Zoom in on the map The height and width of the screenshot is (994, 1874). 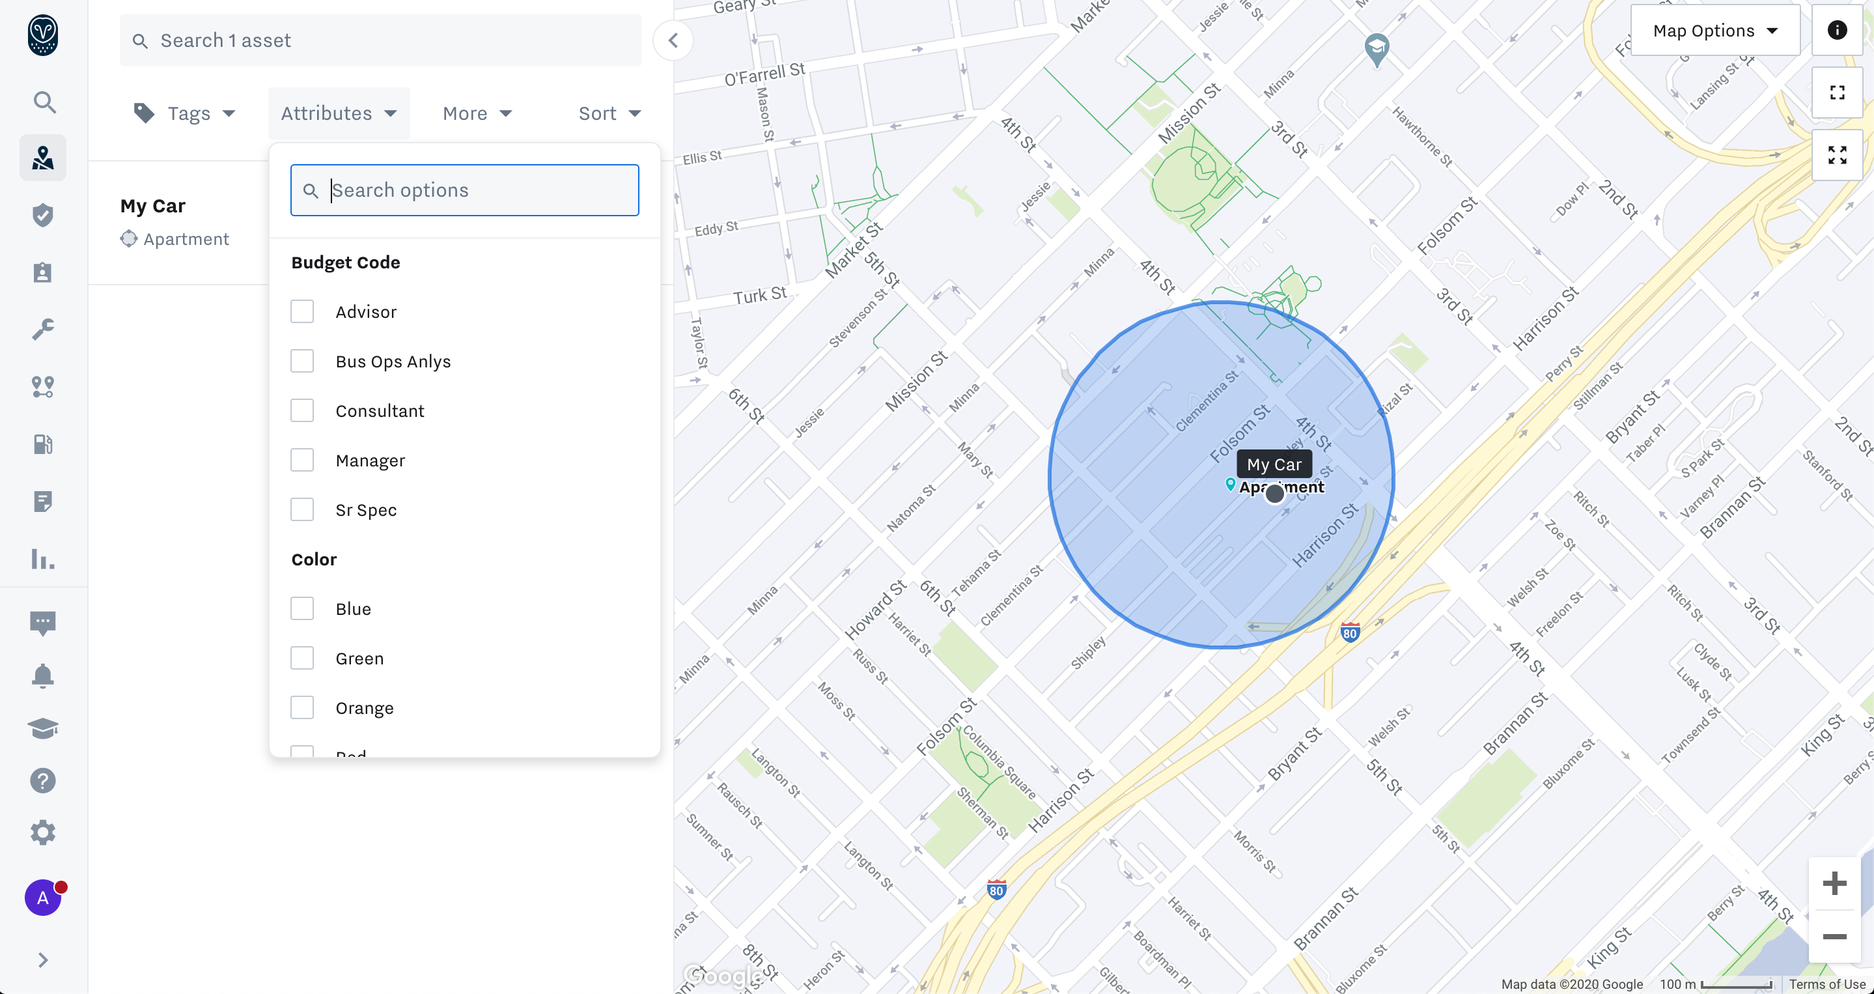[1835, 884]
